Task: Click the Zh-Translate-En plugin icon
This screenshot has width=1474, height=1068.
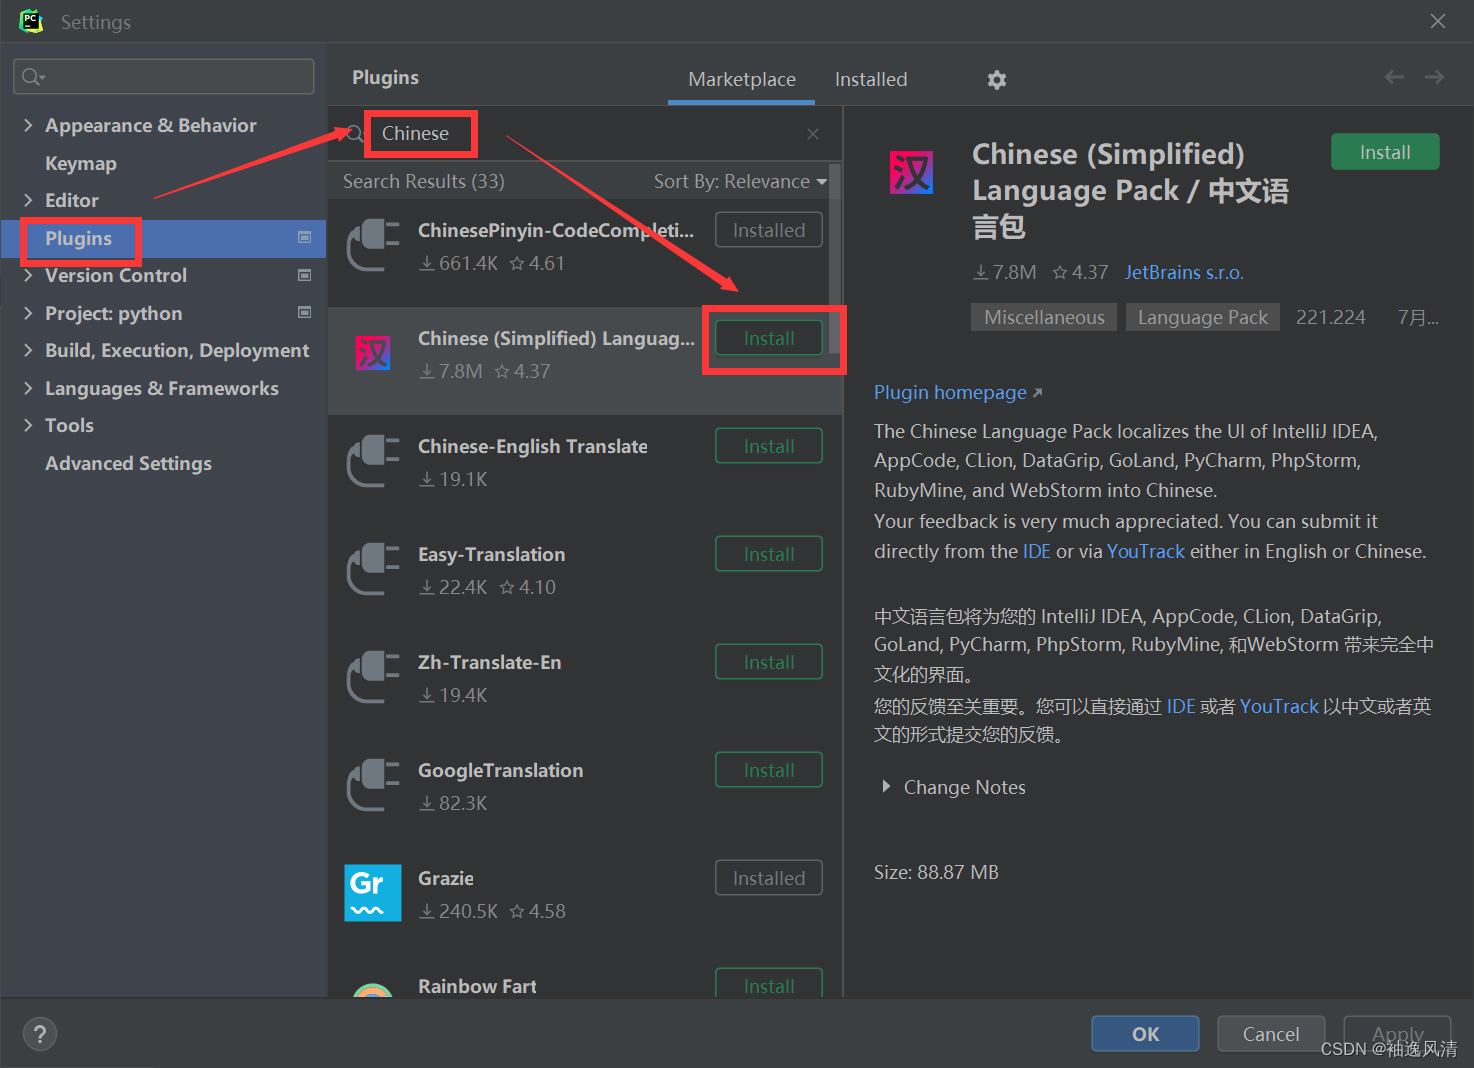Action: (373, 677)
